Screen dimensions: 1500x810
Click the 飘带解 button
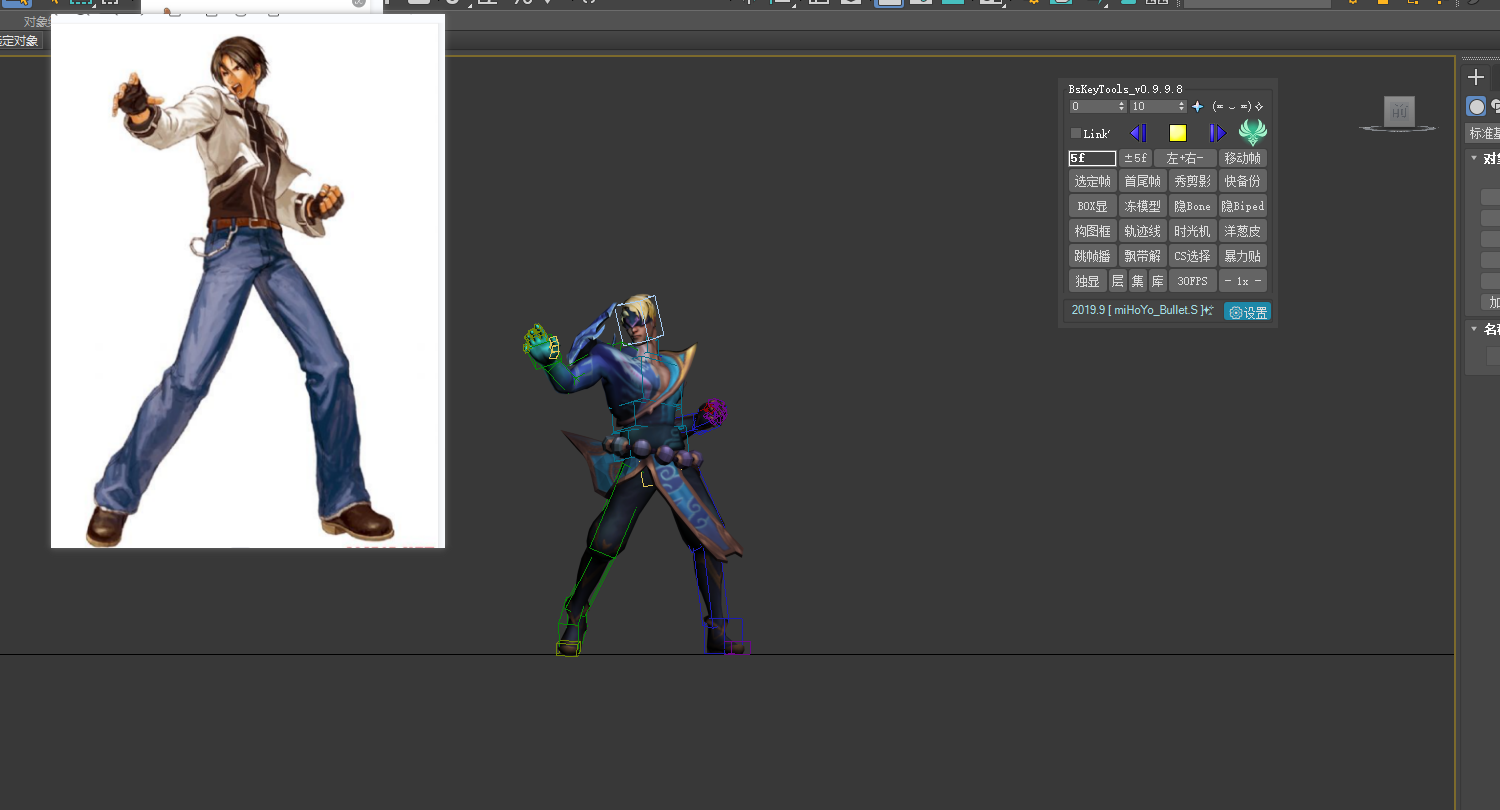point(1143,256)
